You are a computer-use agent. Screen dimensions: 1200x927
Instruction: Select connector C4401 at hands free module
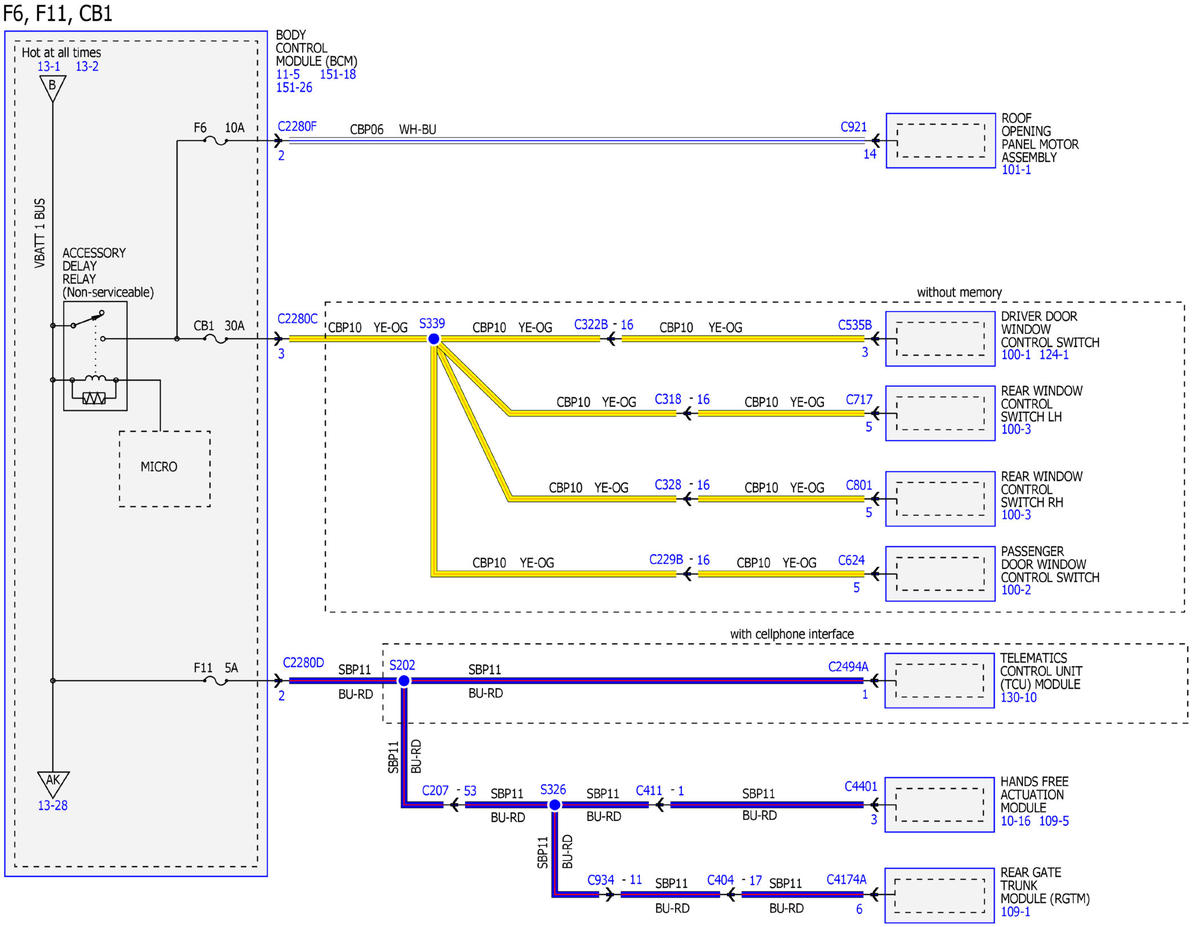(860, 788)
